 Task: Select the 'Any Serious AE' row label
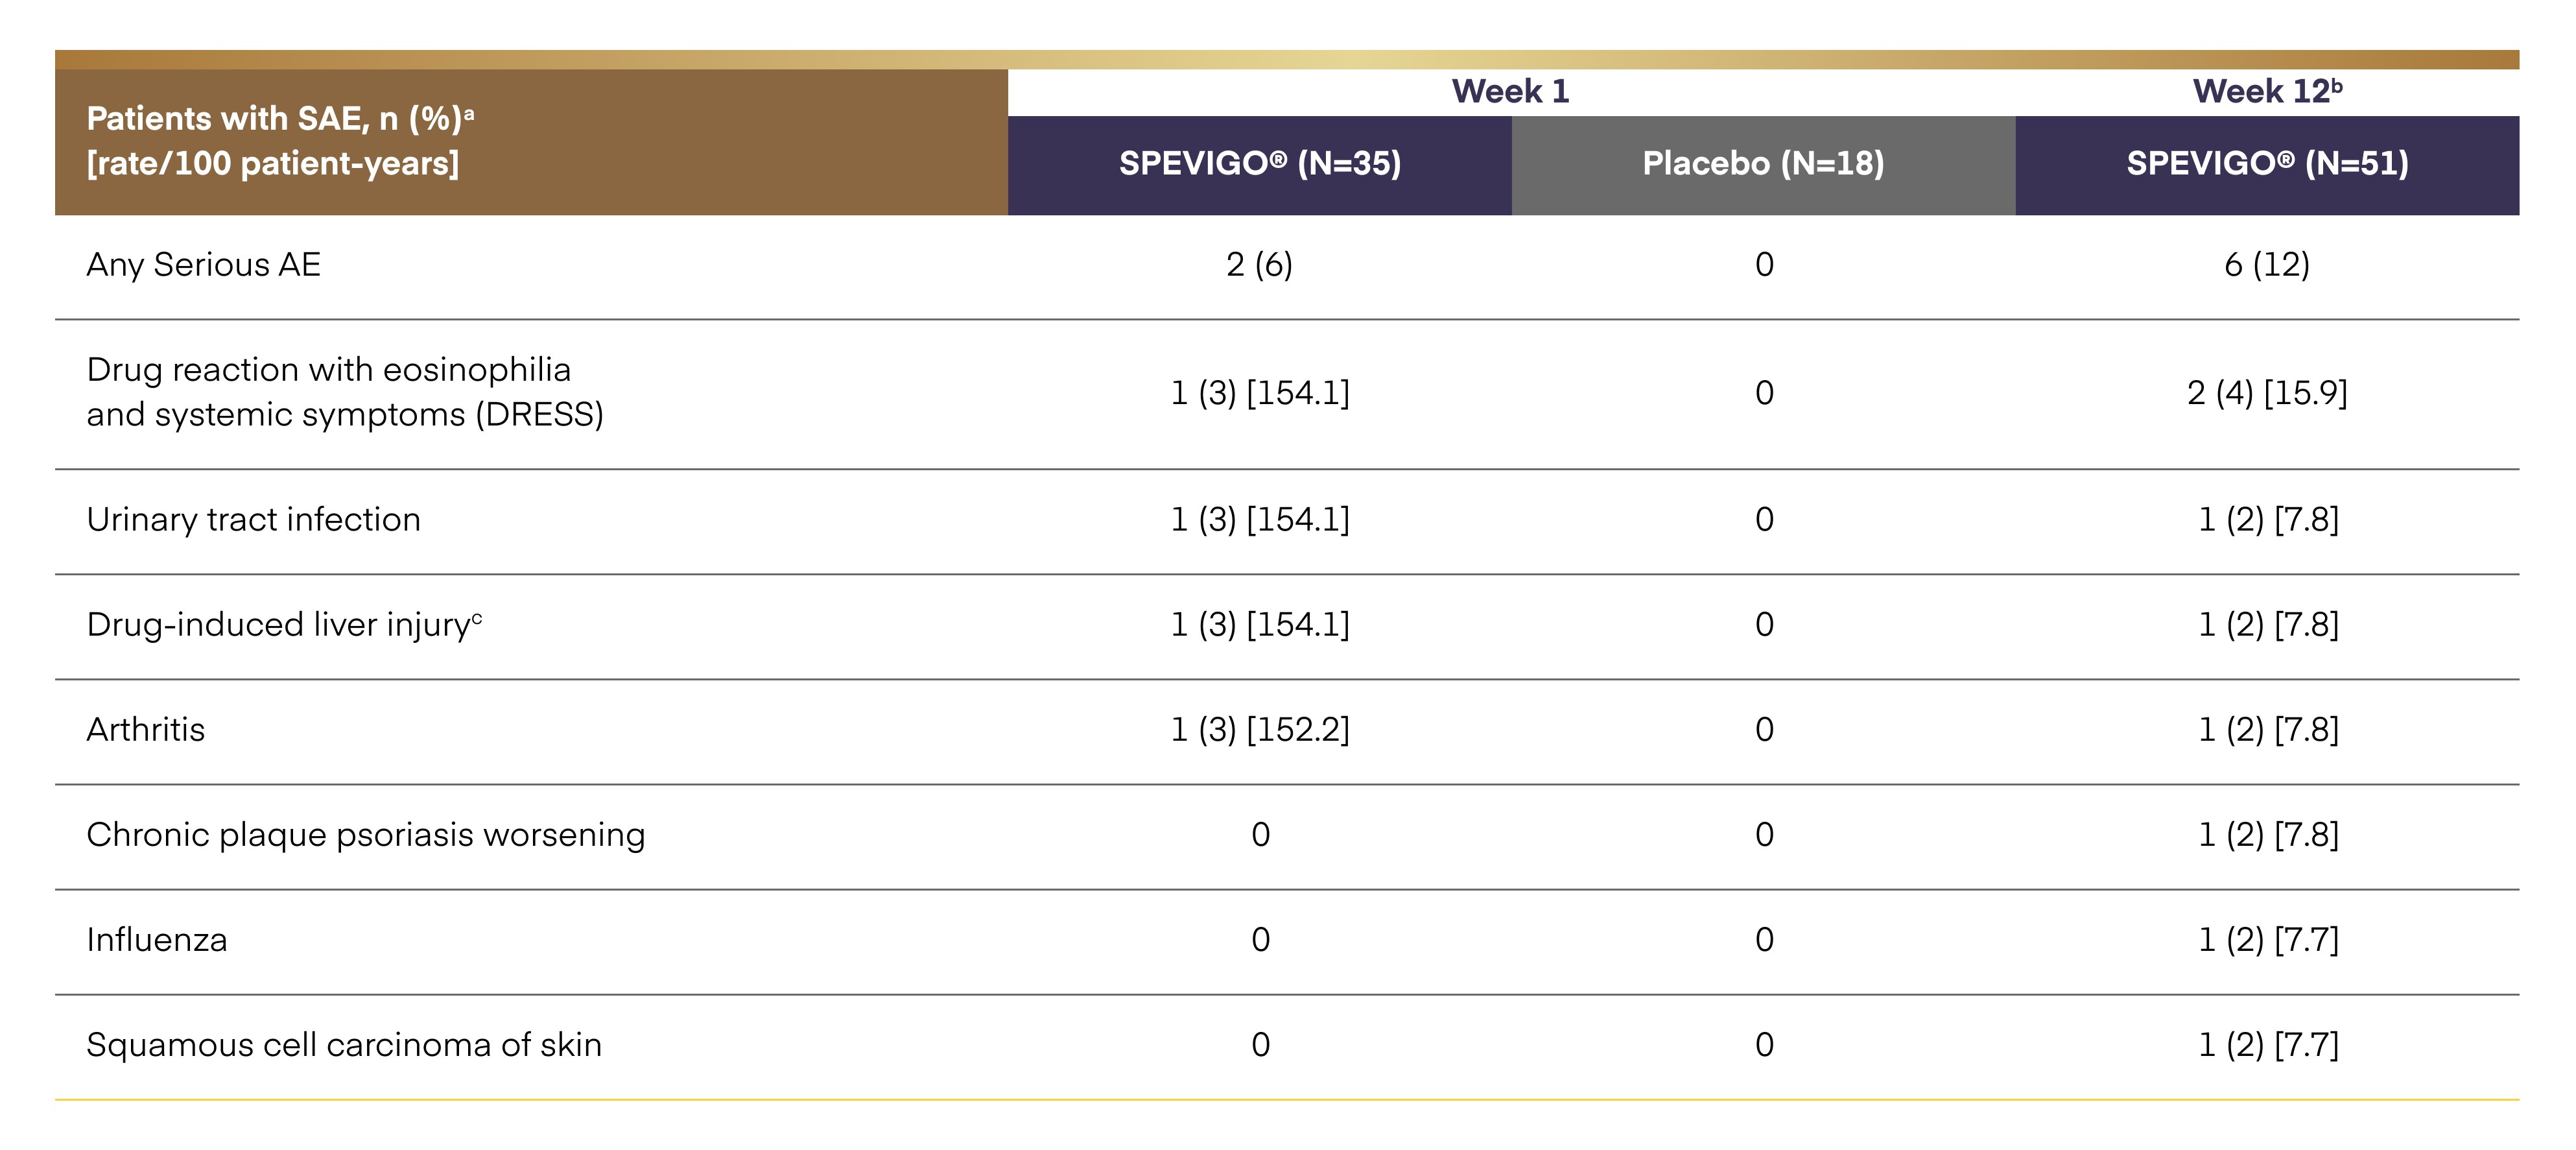click(x=204, y=265)
